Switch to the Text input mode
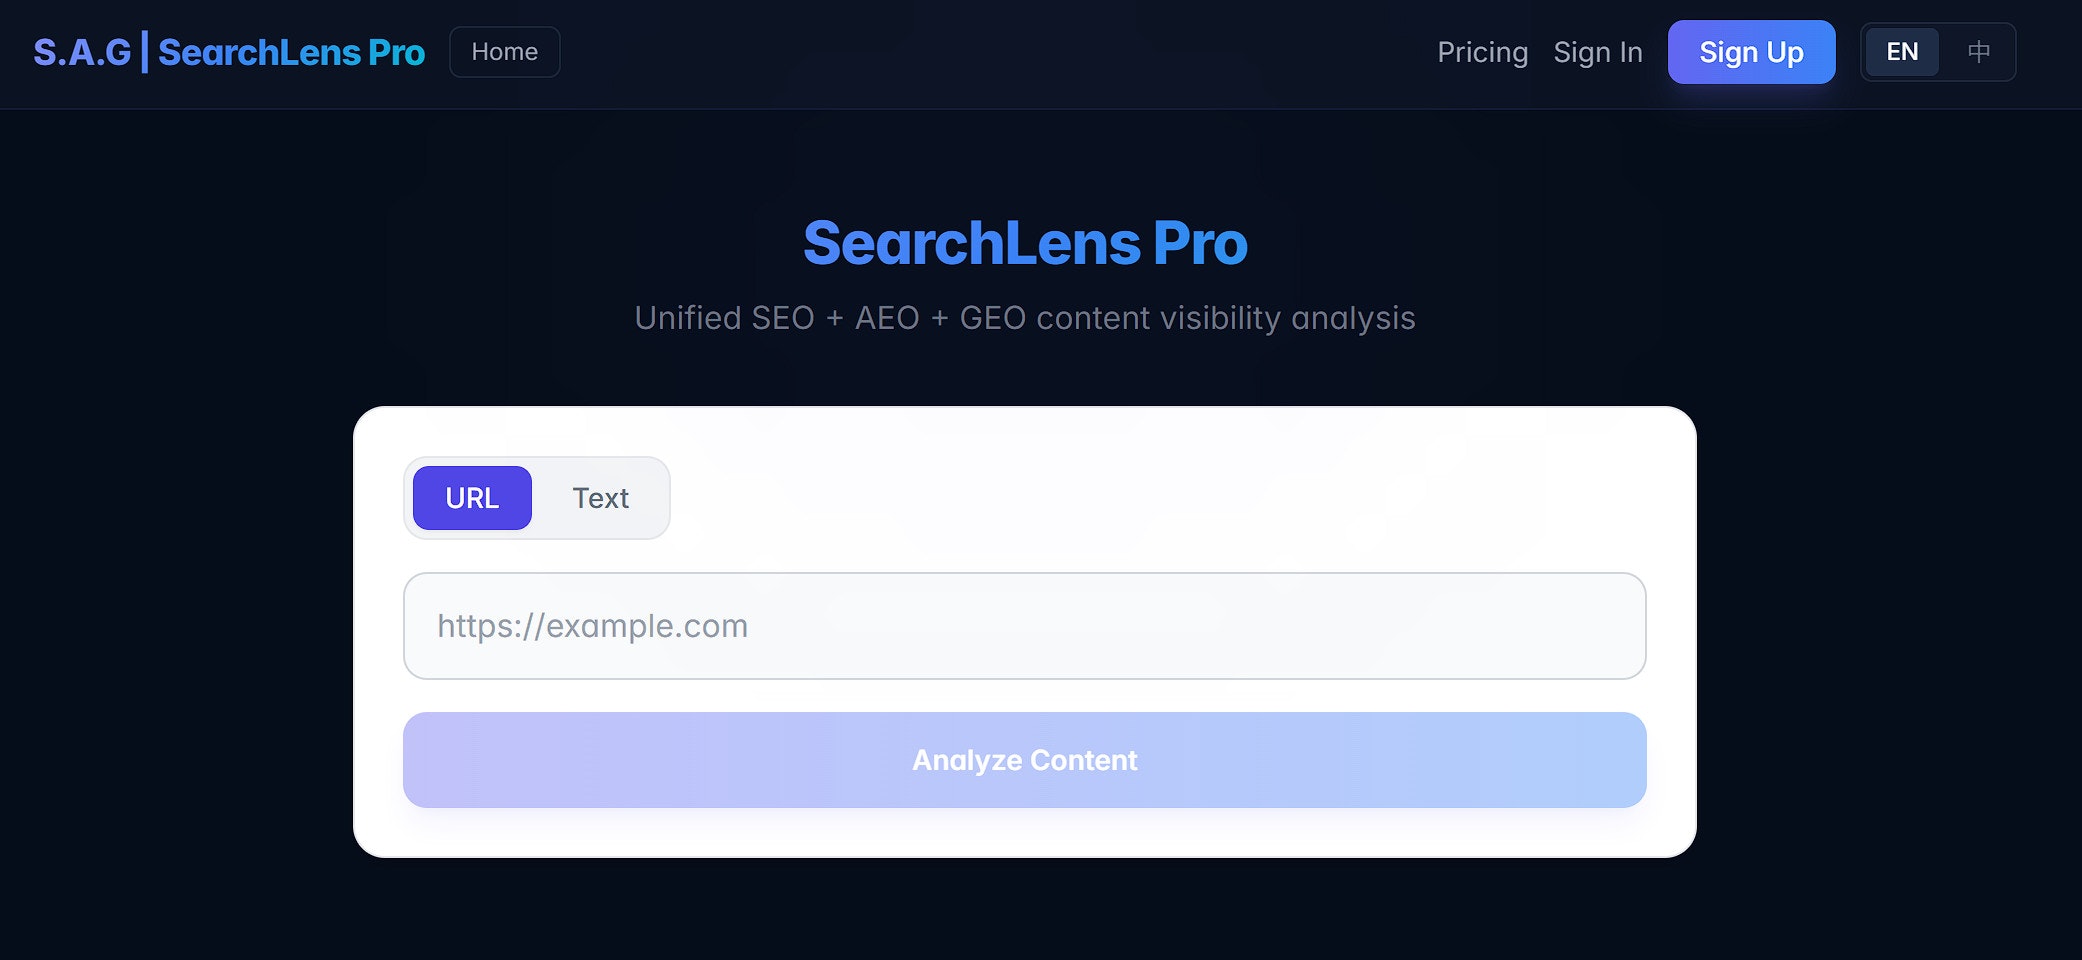 tap(600, 497)
